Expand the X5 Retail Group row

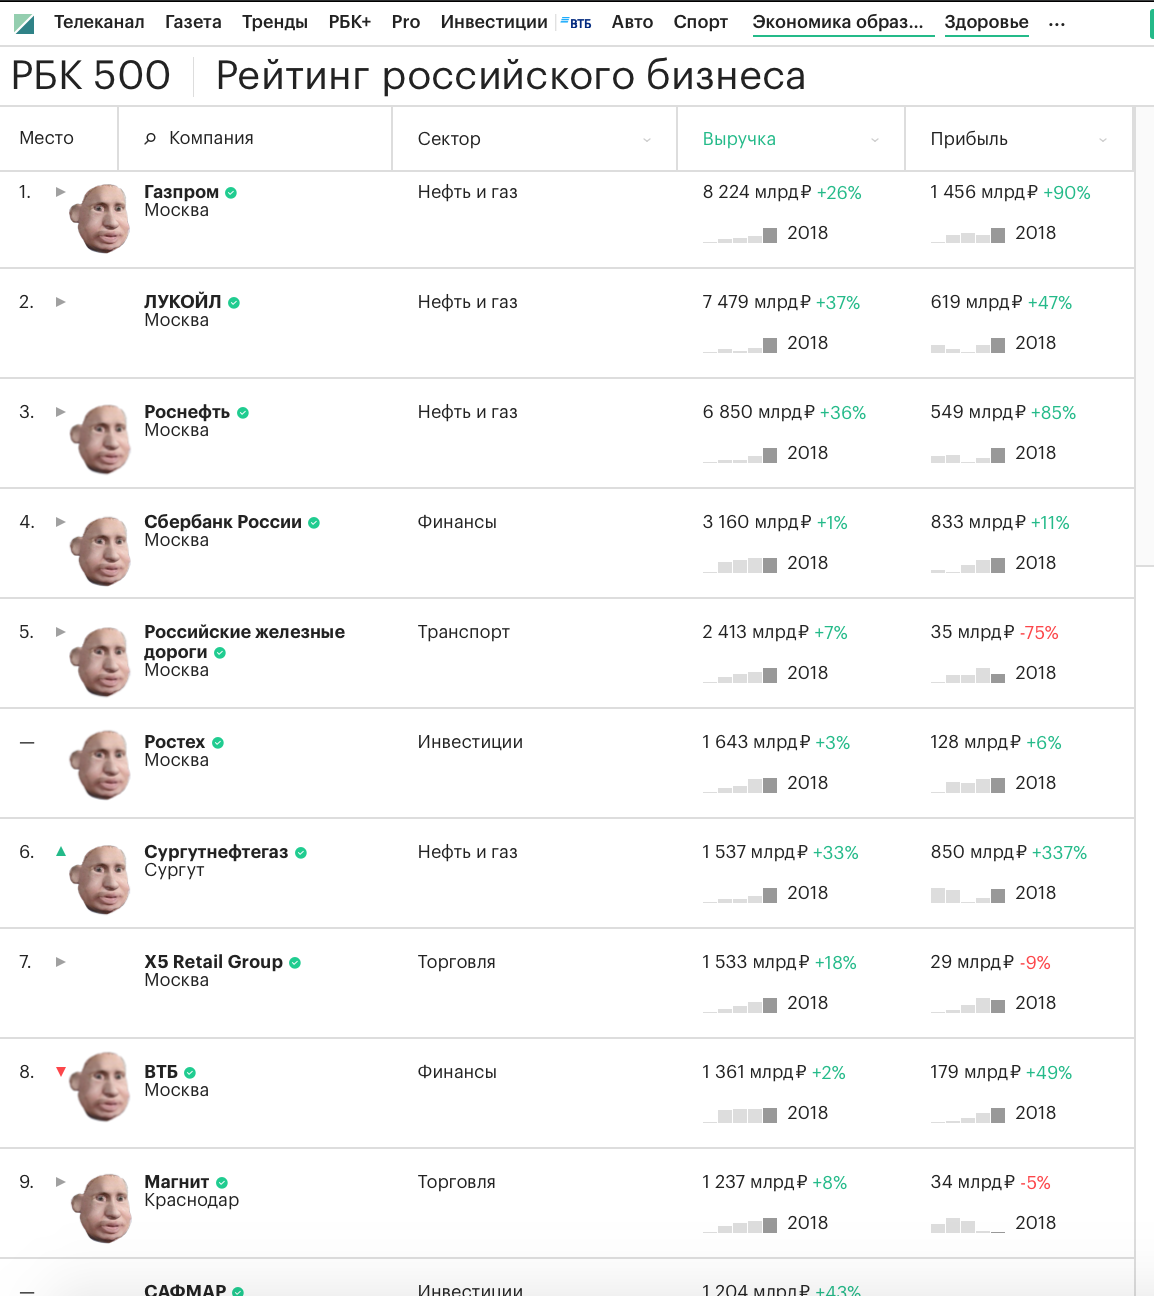[x=61, y=962]
